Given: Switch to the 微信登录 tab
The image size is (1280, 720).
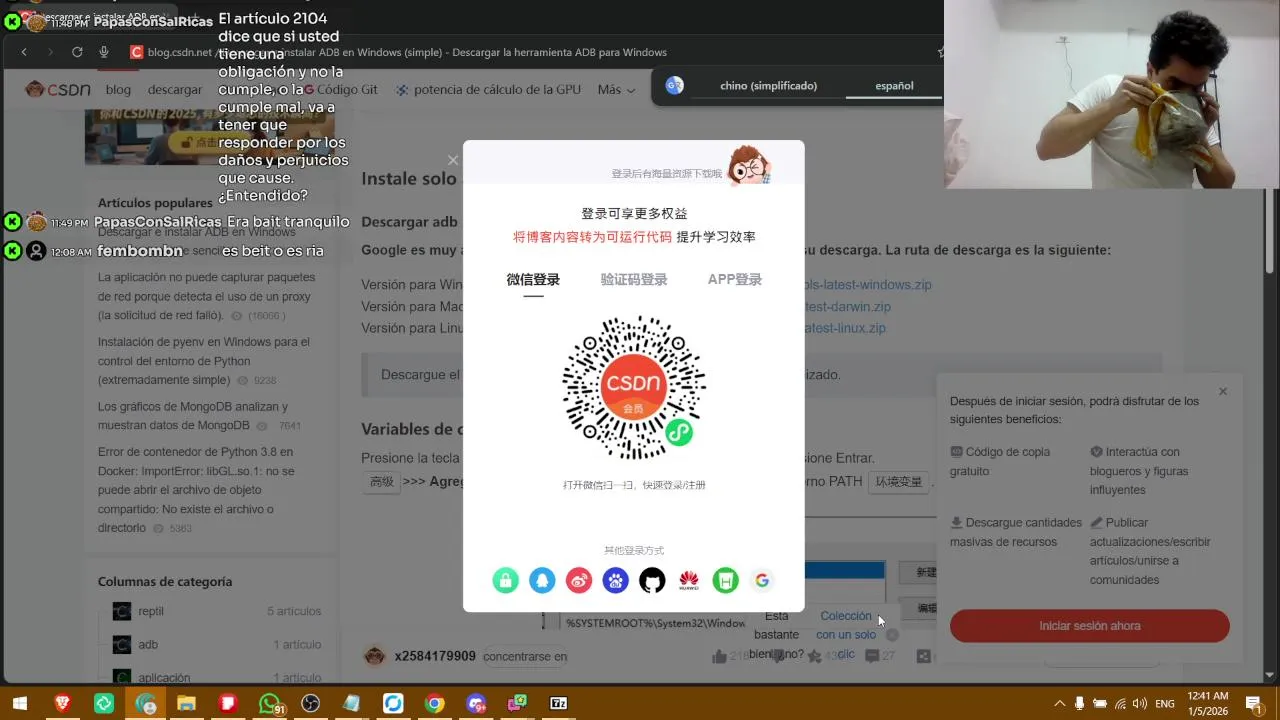Looking at the screenshot, I should coord(533,280).
